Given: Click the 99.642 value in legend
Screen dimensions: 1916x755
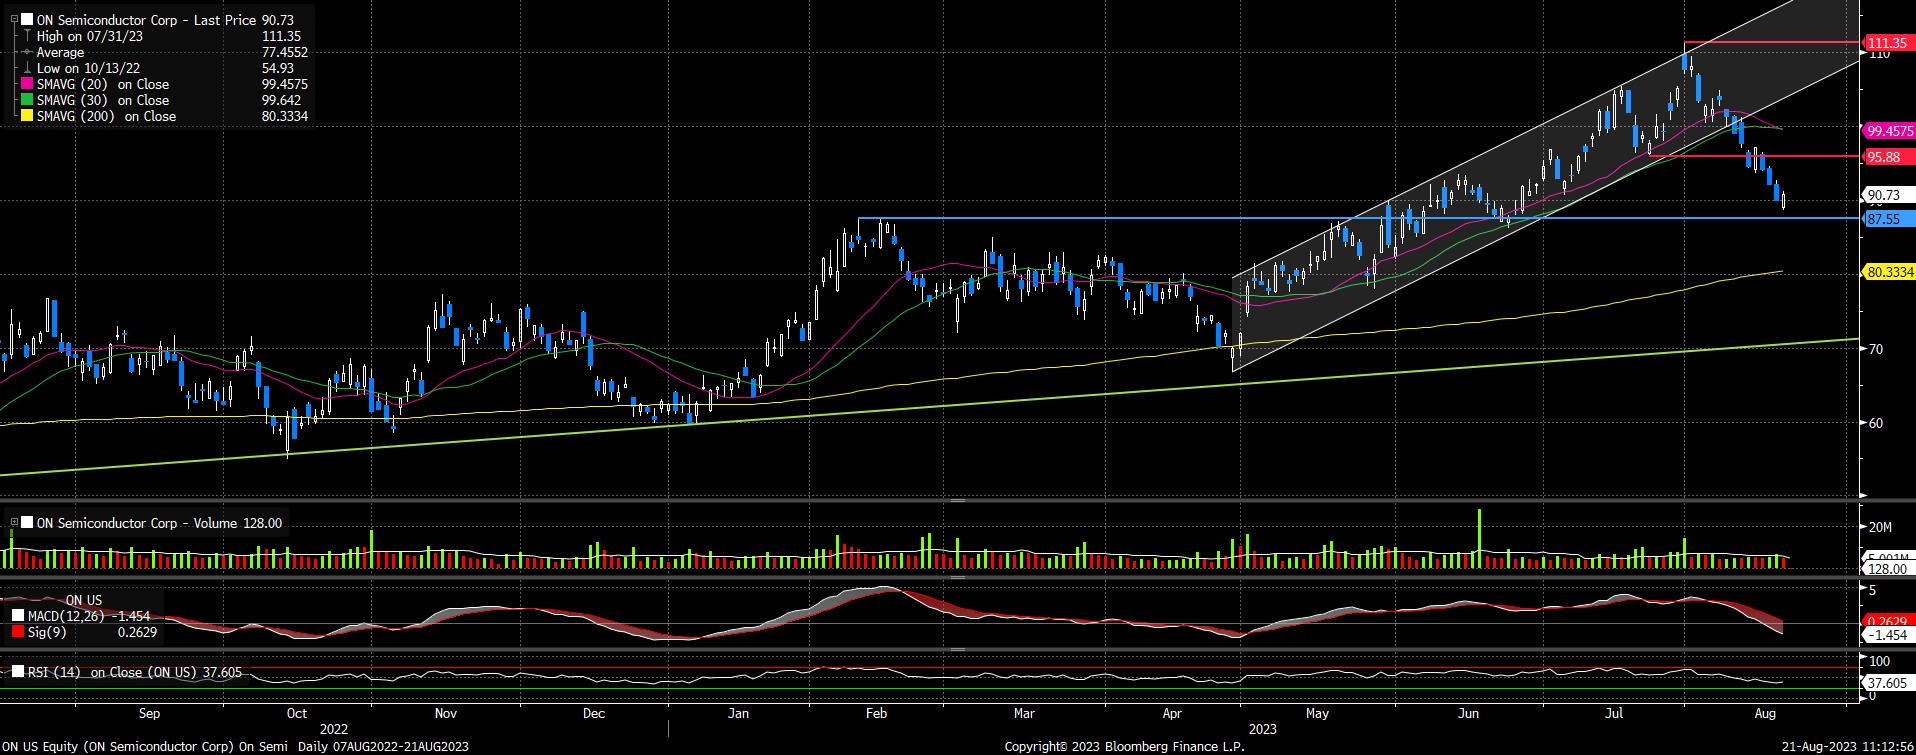Looking at the screenshot, I should coord(281,100).
